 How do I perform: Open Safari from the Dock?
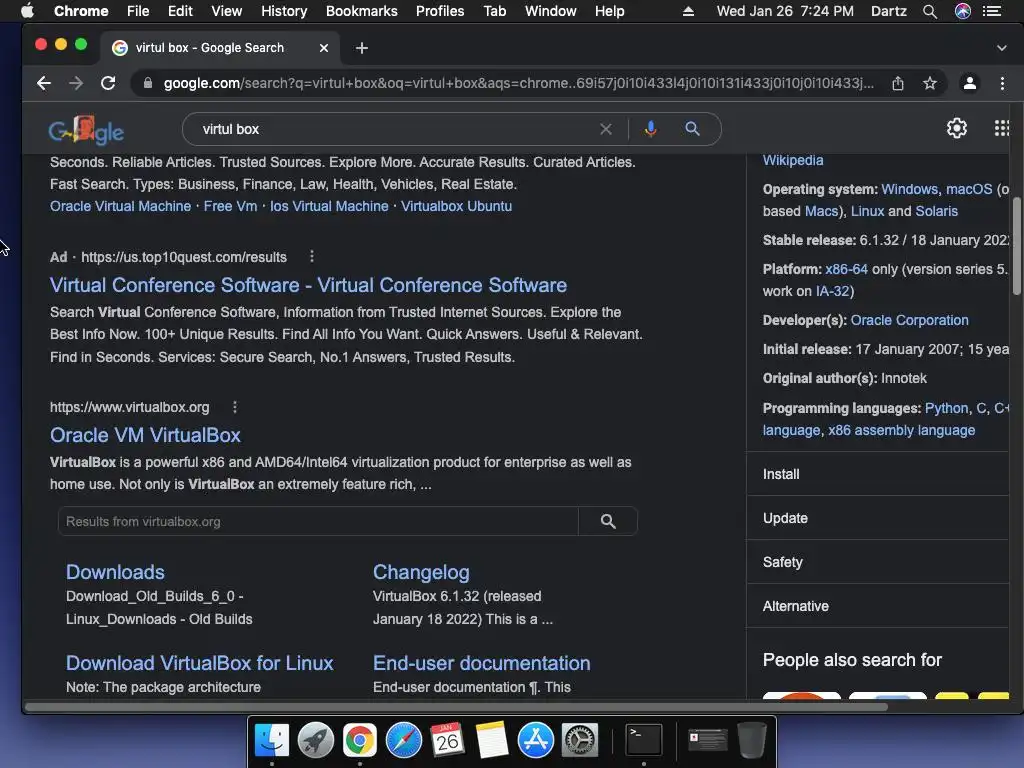pos(404,740)
